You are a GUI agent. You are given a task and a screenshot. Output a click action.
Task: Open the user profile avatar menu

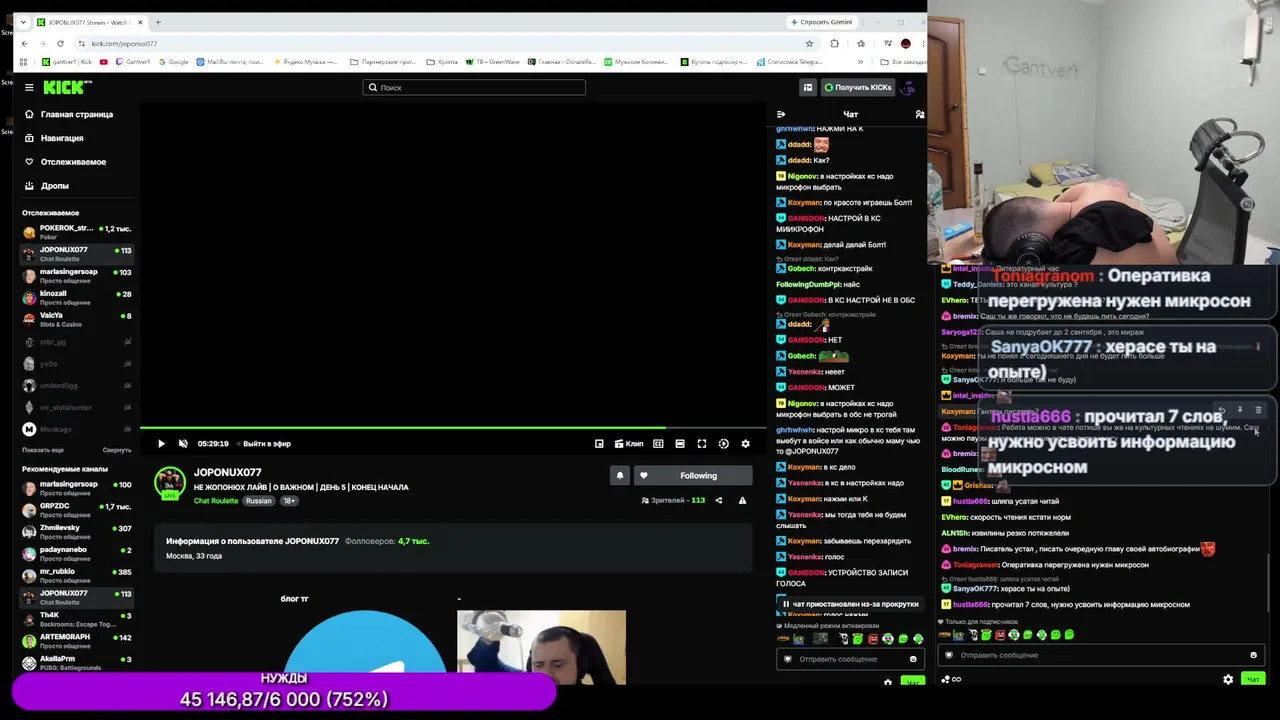908,87
